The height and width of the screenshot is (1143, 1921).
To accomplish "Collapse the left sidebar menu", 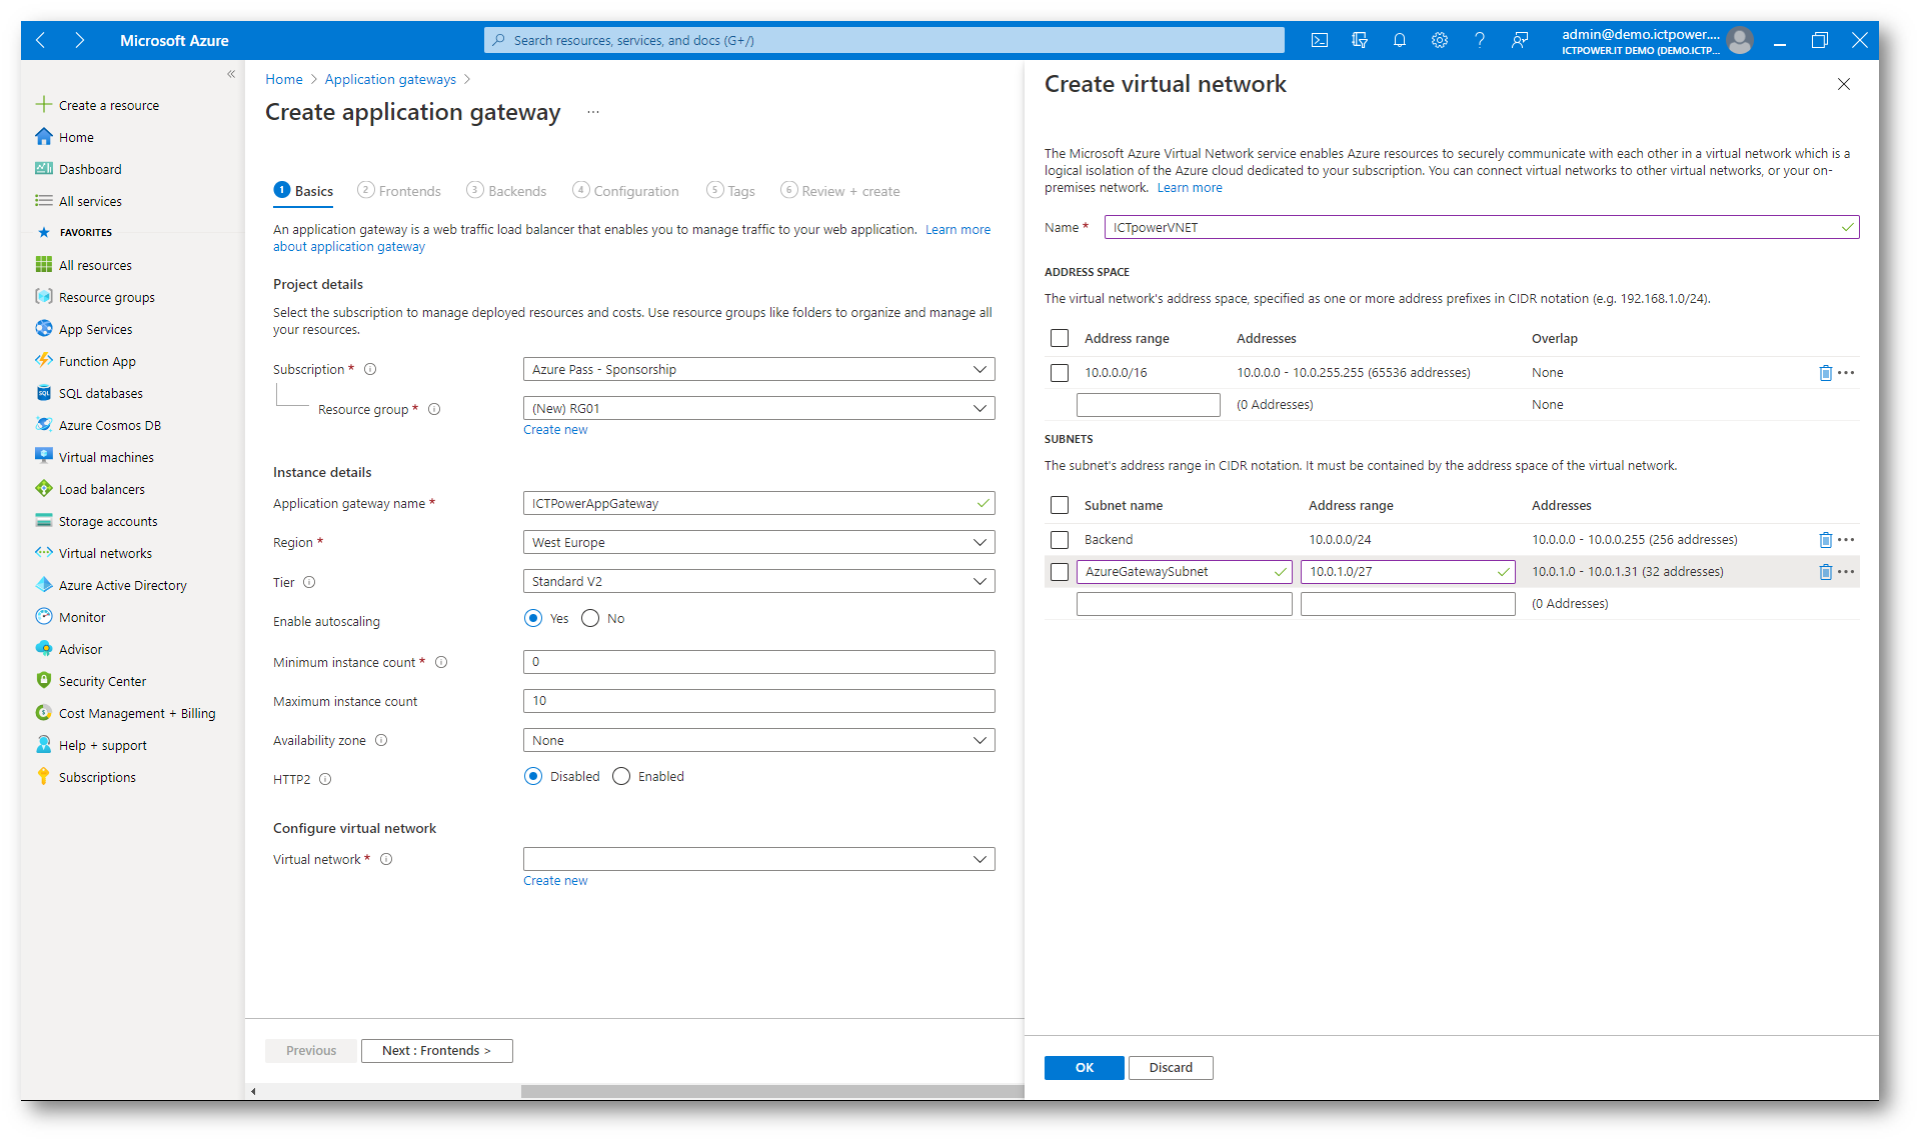I will point(231,74).
